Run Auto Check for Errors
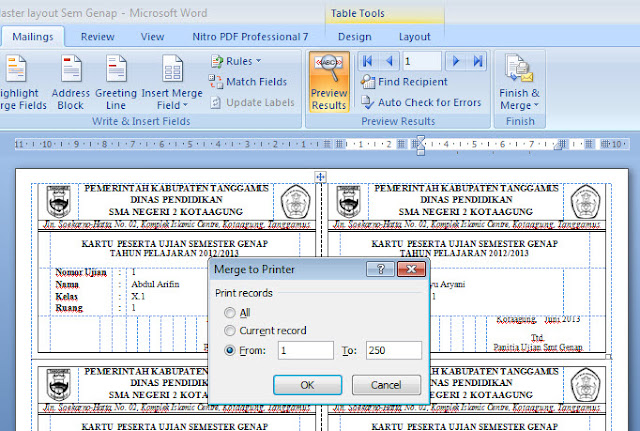Image resolution: width=640 pixels, height=431 pixels. 421,102
